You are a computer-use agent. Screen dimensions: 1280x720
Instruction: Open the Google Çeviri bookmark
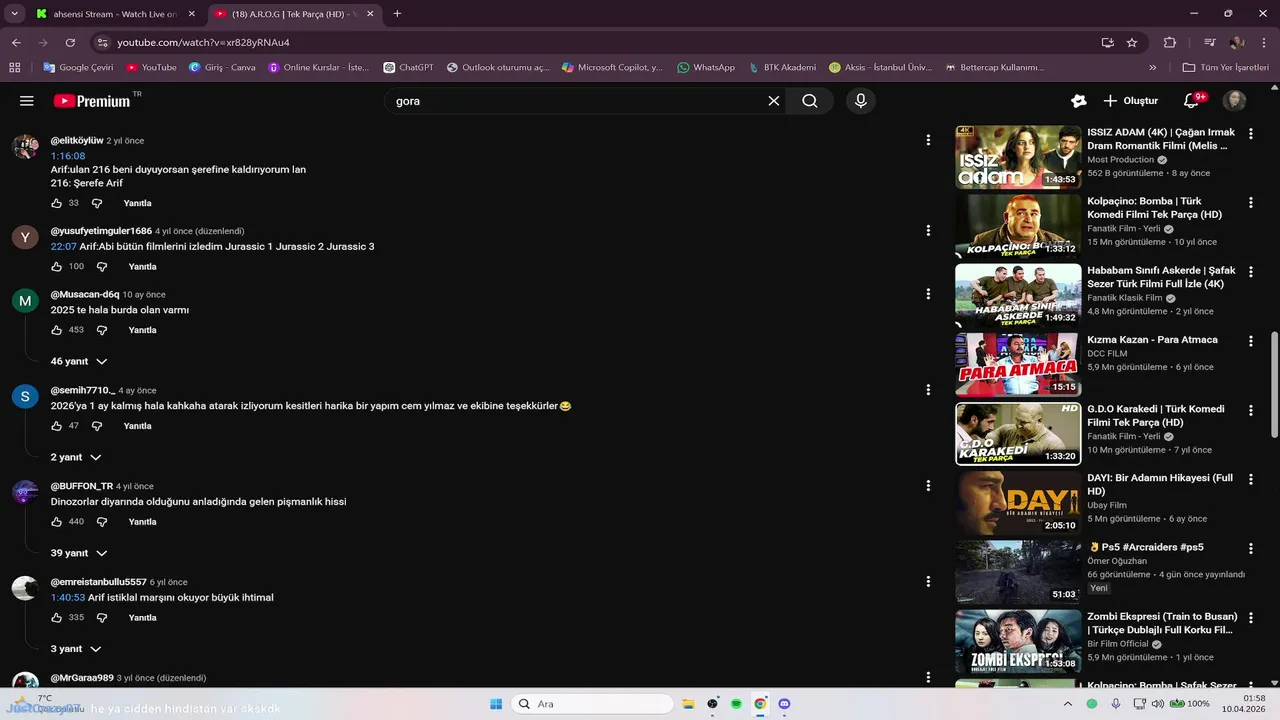[78, 68]
